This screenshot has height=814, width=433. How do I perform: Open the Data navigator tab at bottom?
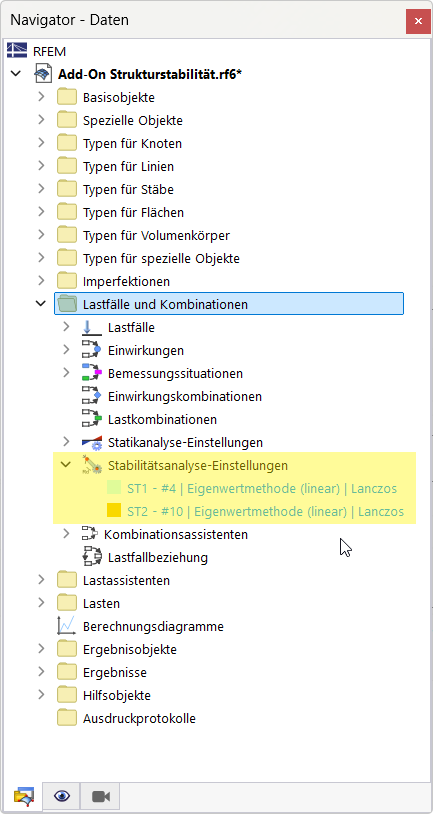click(x=24, y=796)
